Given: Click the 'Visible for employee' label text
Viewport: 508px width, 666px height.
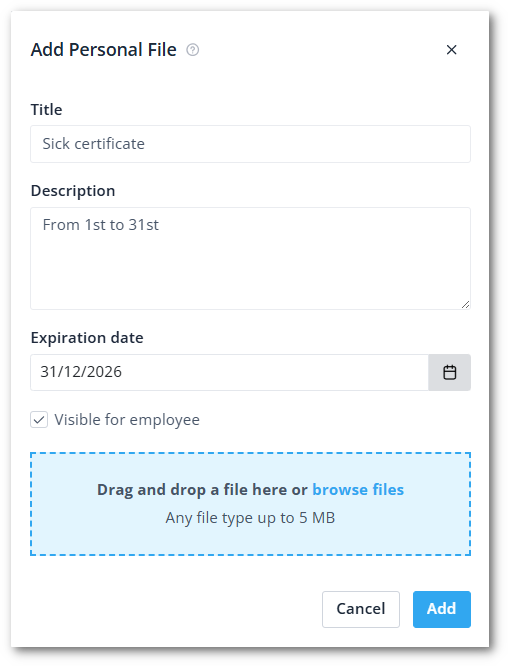Looking at the screenshot, I should click(127, 420).
